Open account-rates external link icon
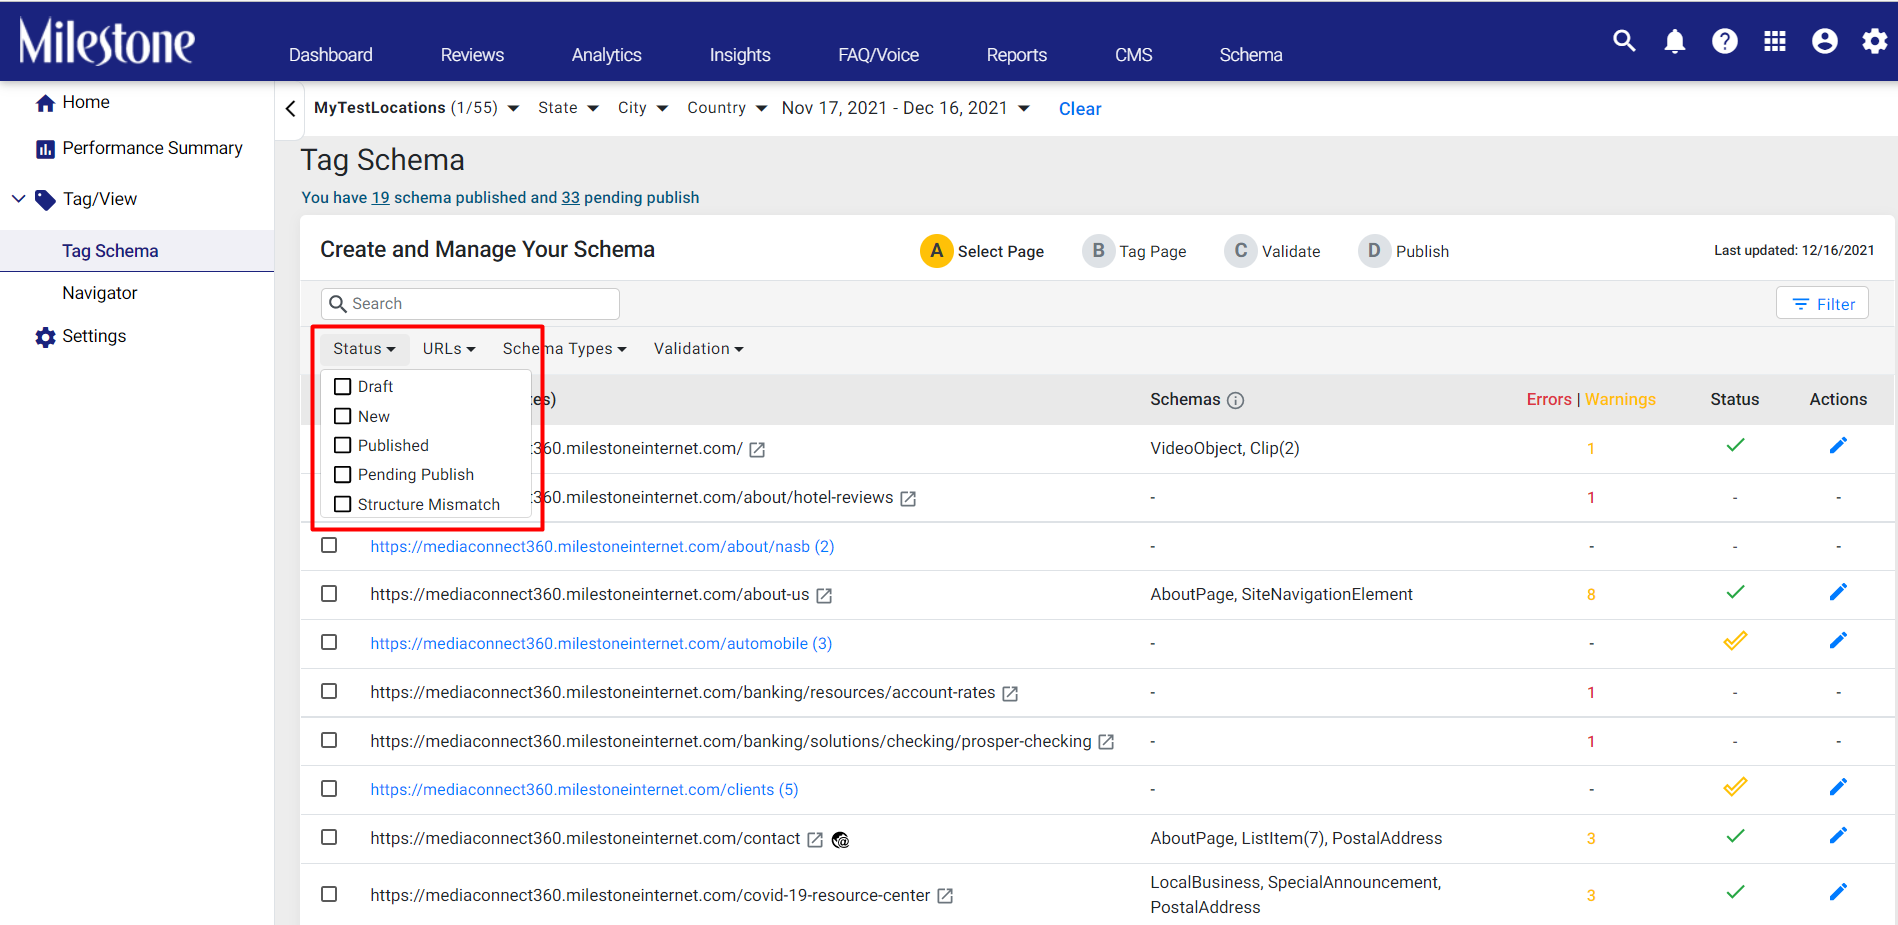This screenshot has height=925, width=1898. (1010, 694)
